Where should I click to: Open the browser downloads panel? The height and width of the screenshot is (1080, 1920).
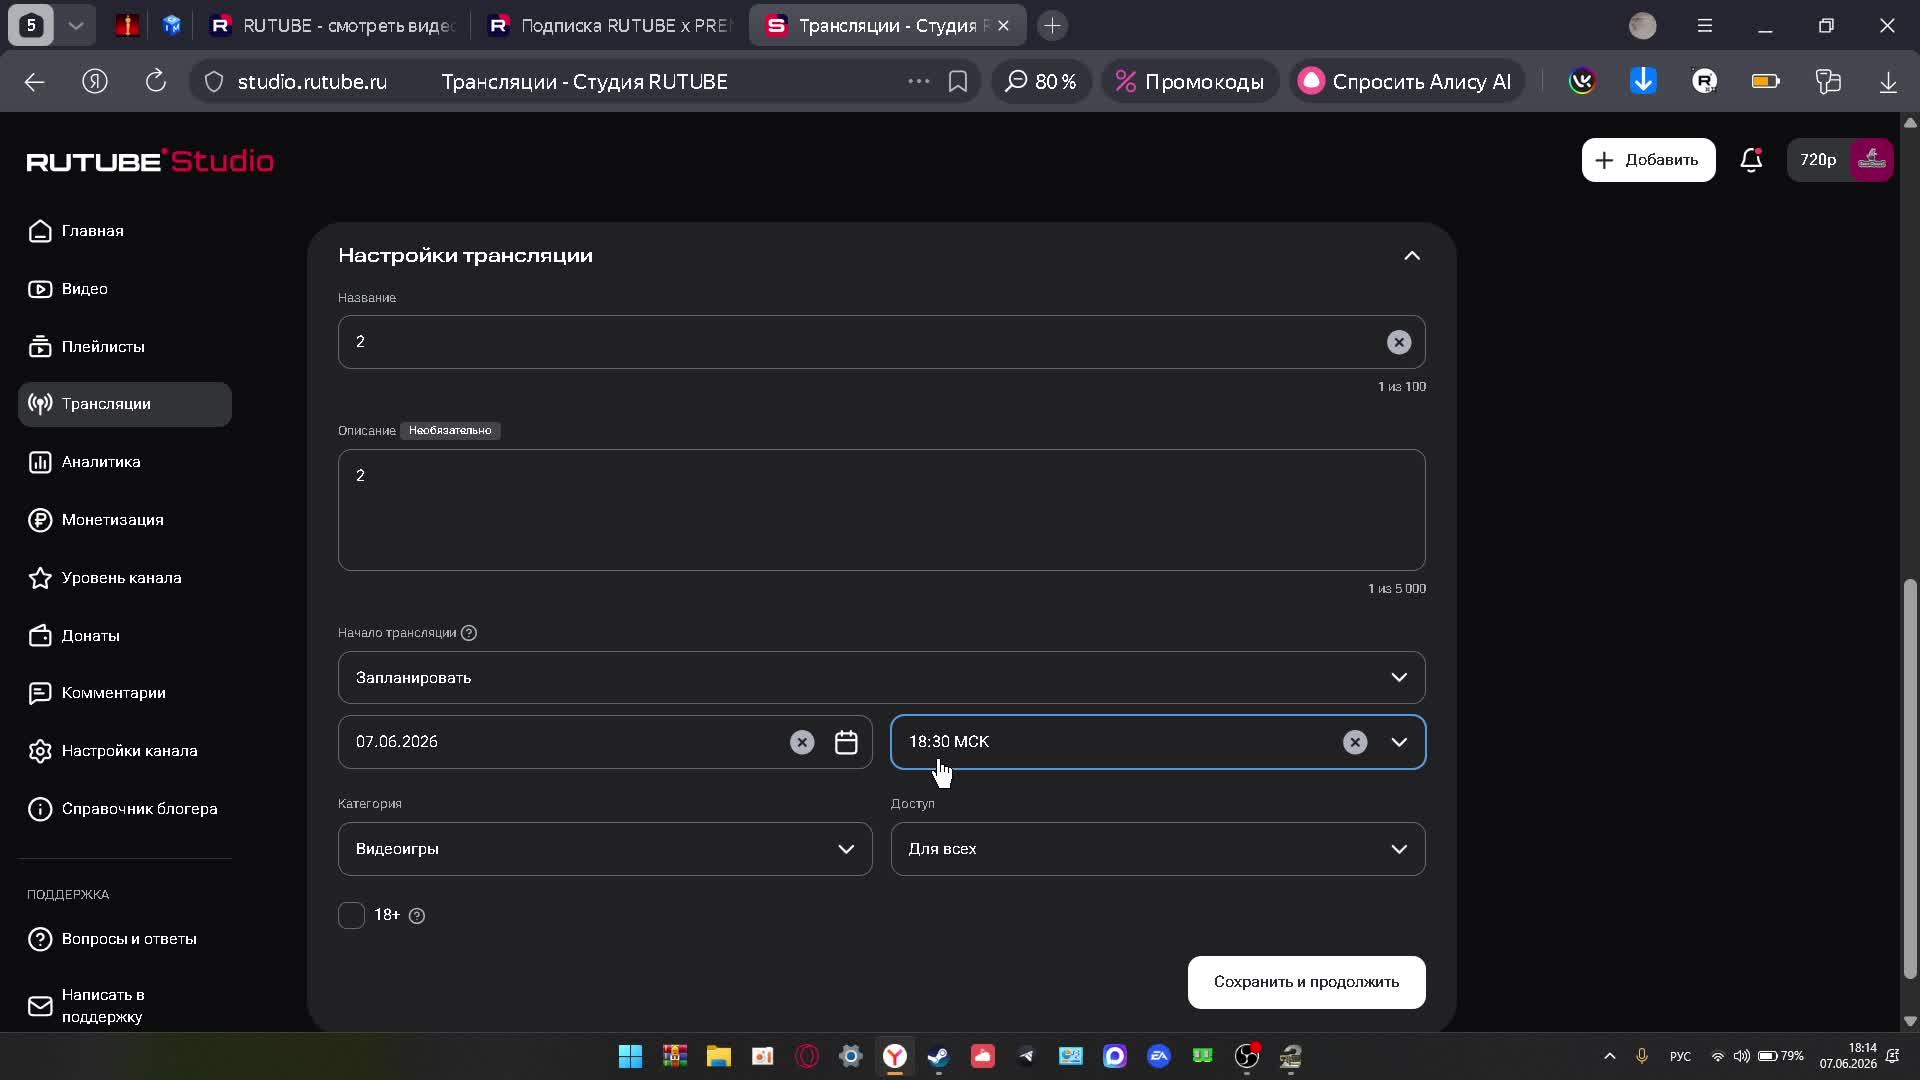point(1888,82)
